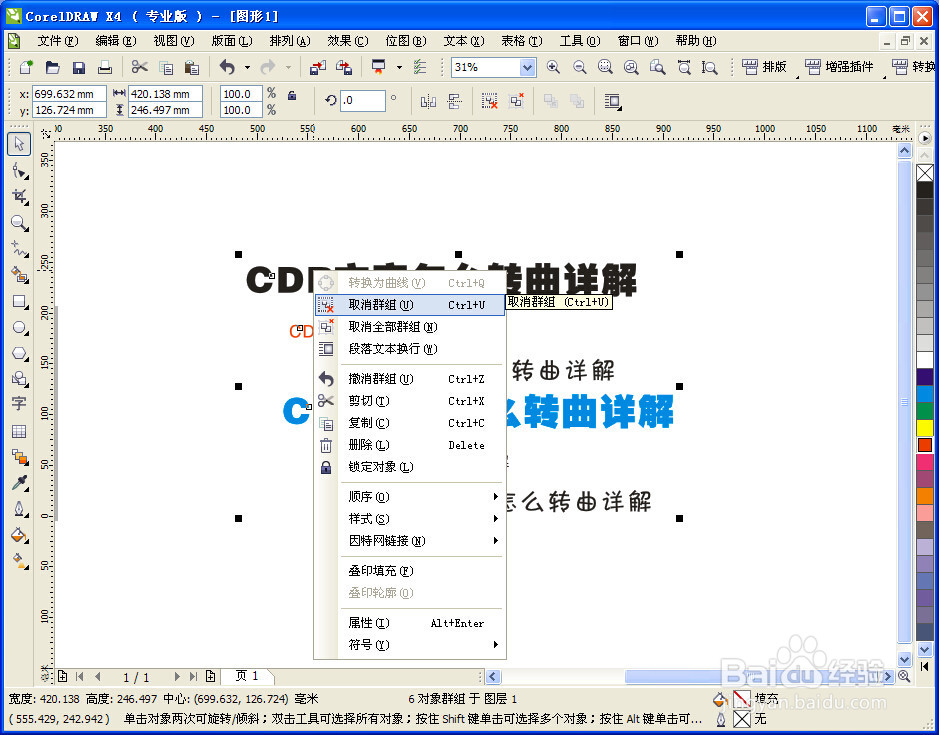Click the Open file icon
The width and height of the screenshot is (939, 735).
(52, 67)
